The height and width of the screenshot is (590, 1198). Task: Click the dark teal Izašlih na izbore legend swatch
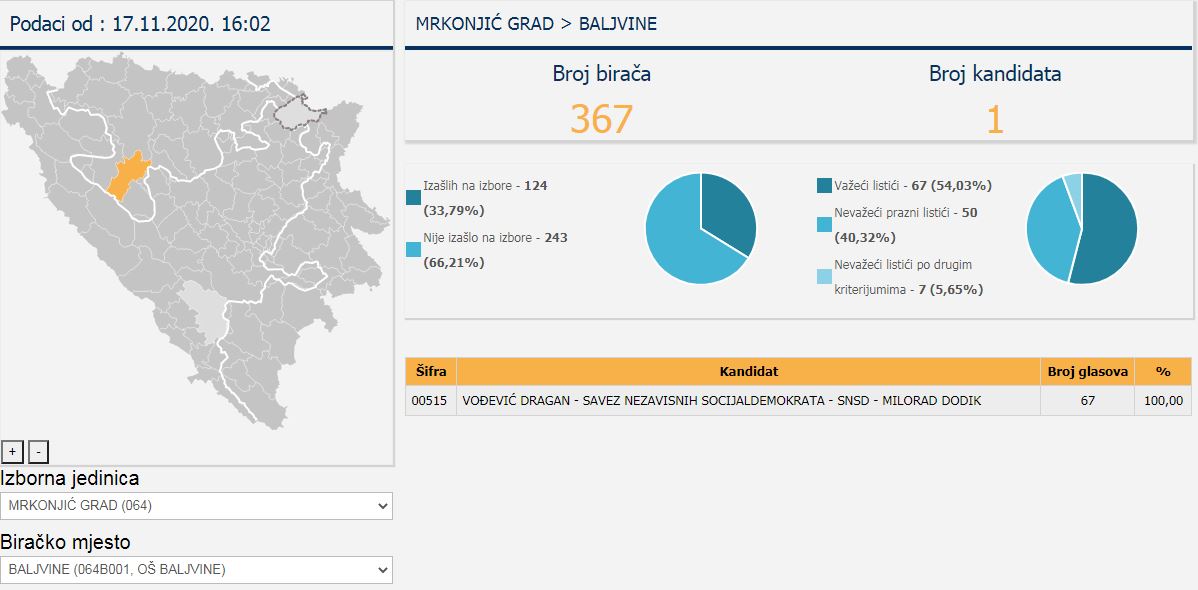click(x=414, y=197)
